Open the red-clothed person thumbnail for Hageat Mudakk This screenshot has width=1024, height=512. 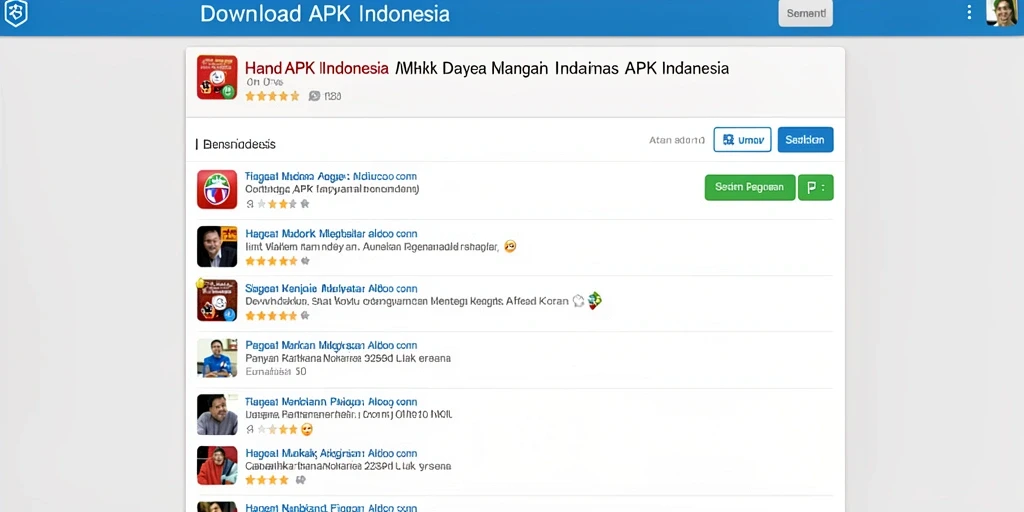tap(217, 466)
